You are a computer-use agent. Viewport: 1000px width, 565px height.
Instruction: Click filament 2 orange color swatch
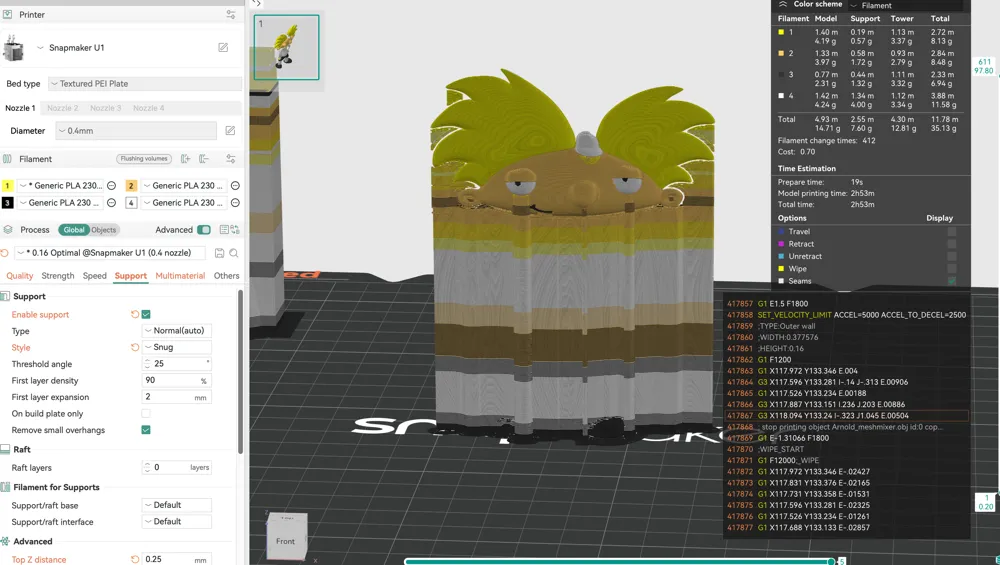pos(131,186)
